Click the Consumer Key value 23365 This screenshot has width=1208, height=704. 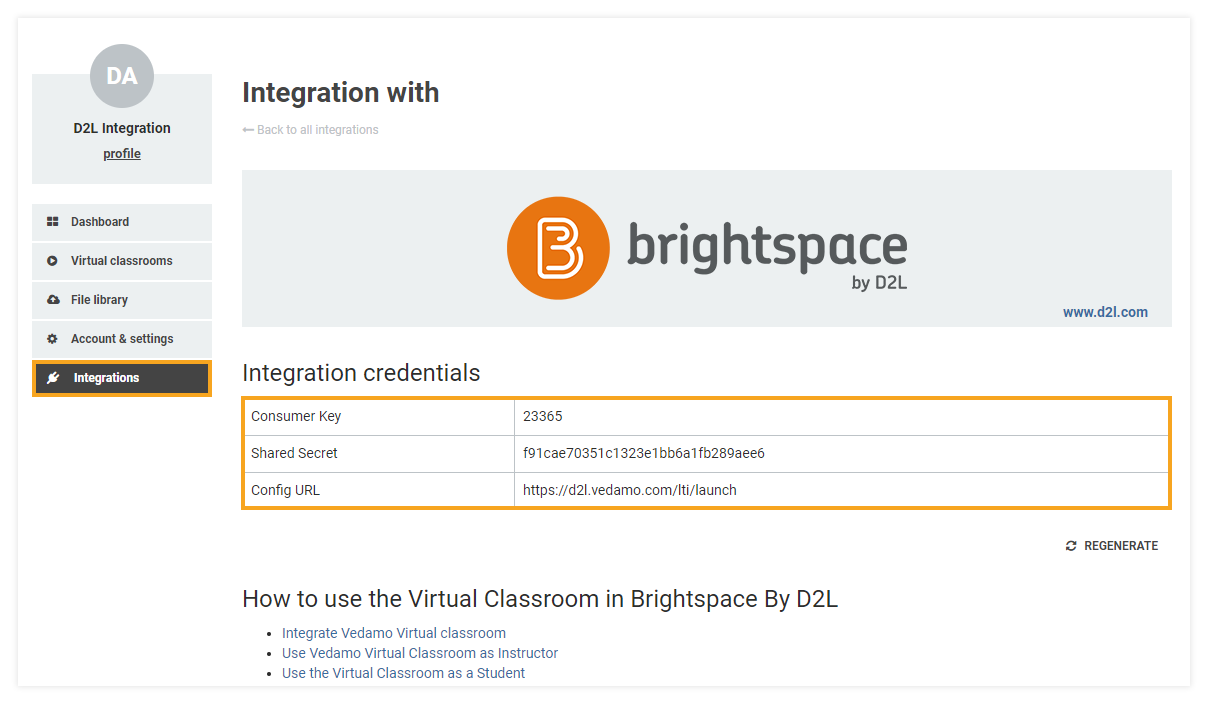pyautogui.click(x=543, y=416)
